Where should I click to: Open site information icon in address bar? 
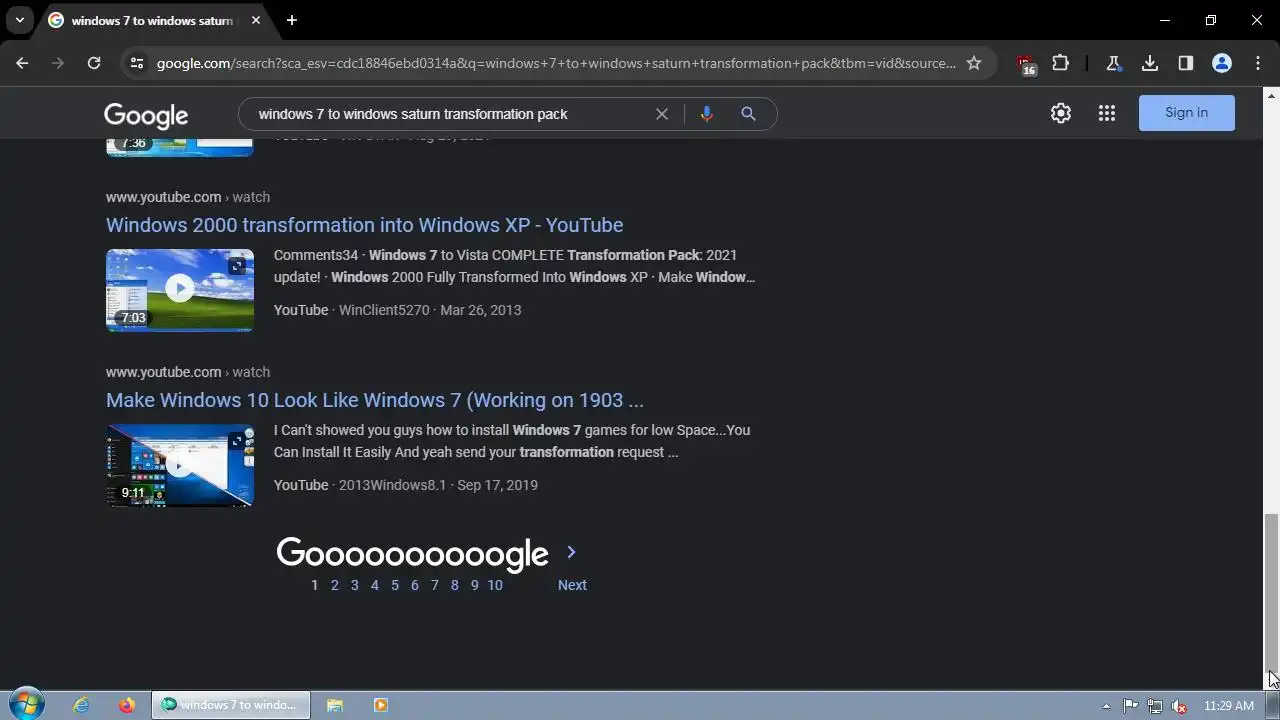pyautogui.click(x=137, y=63)
